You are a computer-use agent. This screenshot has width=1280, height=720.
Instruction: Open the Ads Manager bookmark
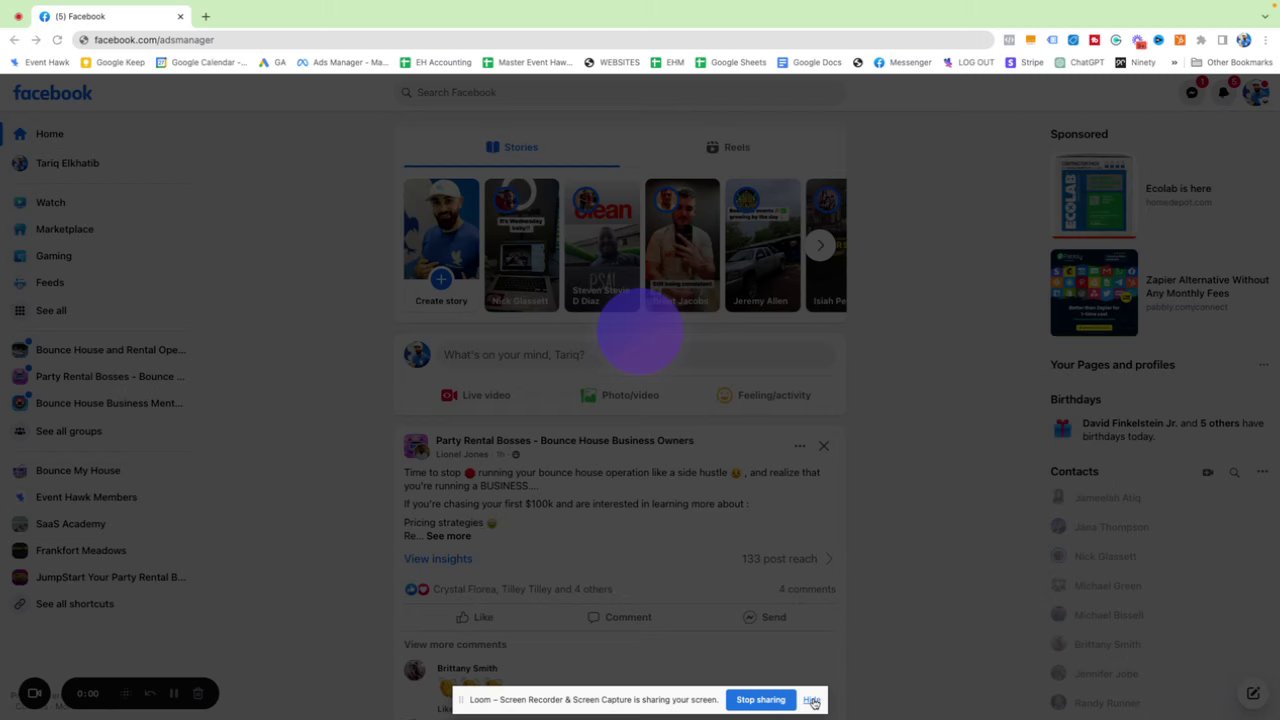[x=342, y=62]
